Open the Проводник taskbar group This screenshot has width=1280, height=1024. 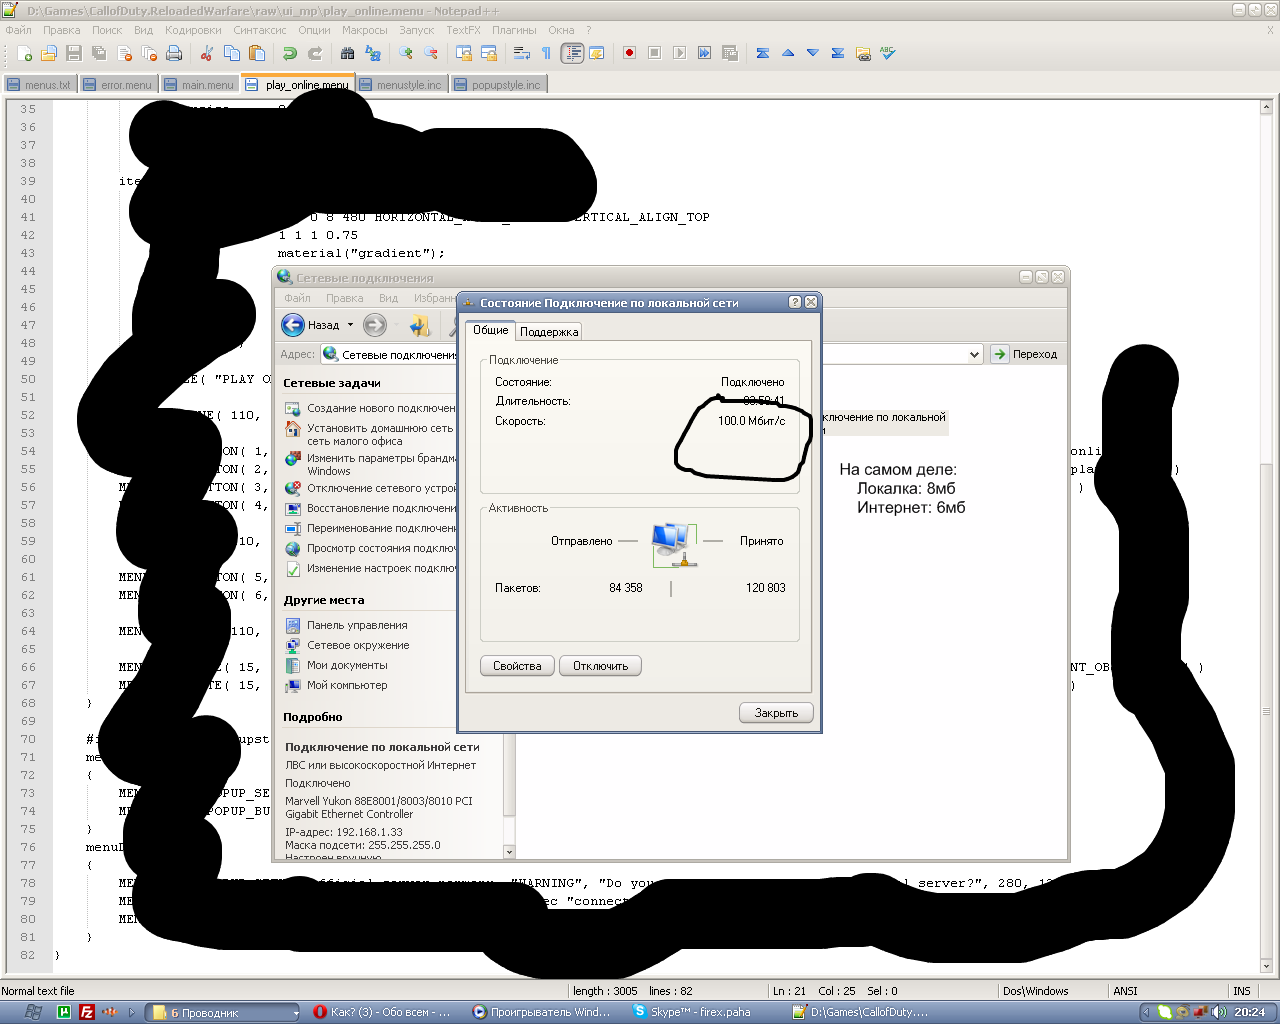coord(224,1013)
